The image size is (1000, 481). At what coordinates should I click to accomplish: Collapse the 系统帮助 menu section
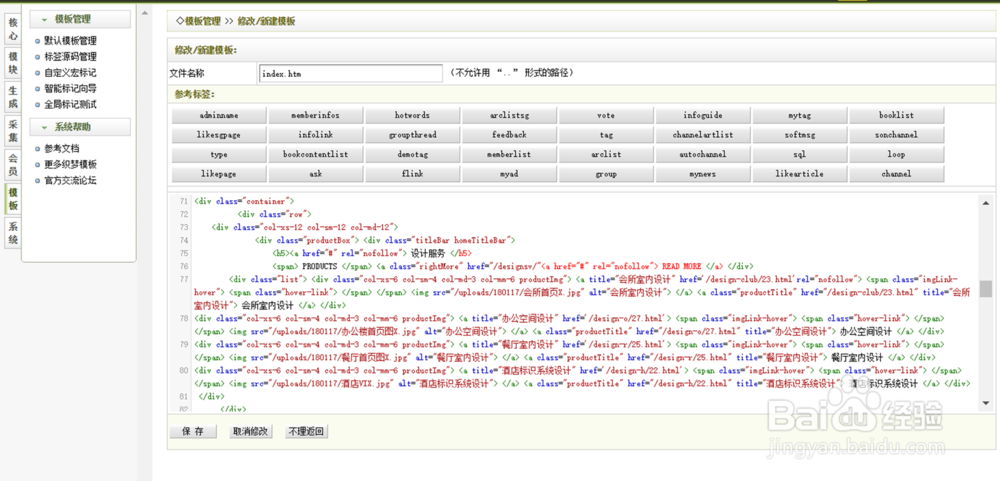pos(80,127)
